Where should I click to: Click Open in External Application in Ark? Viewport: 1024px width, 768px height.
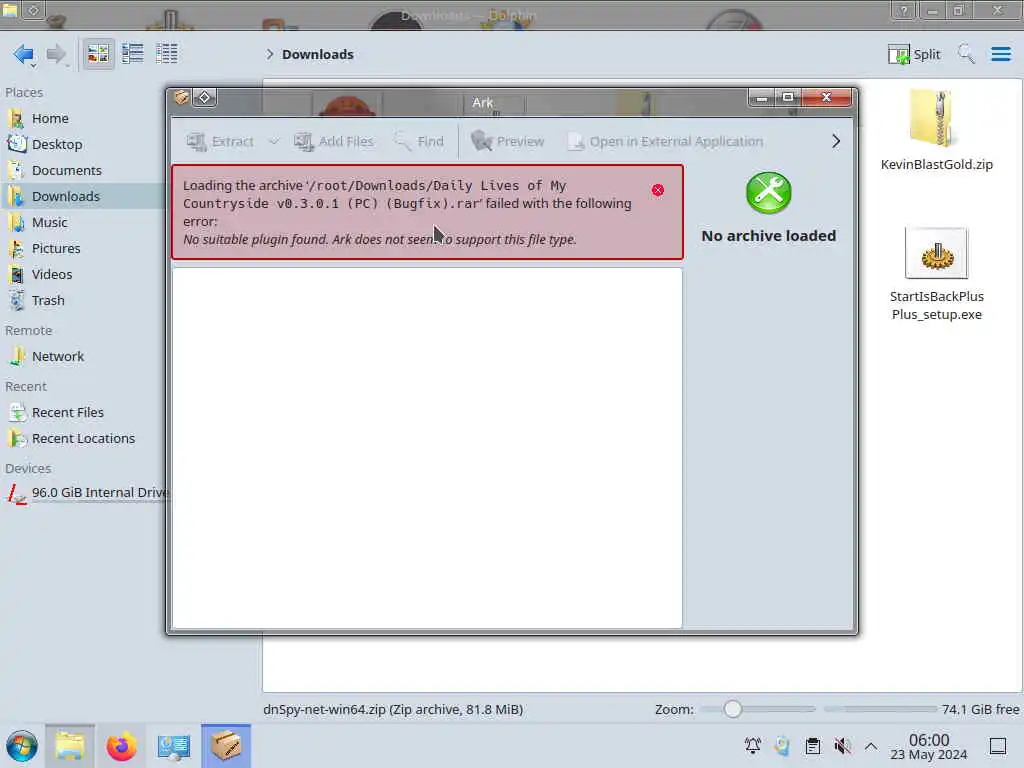665,141
